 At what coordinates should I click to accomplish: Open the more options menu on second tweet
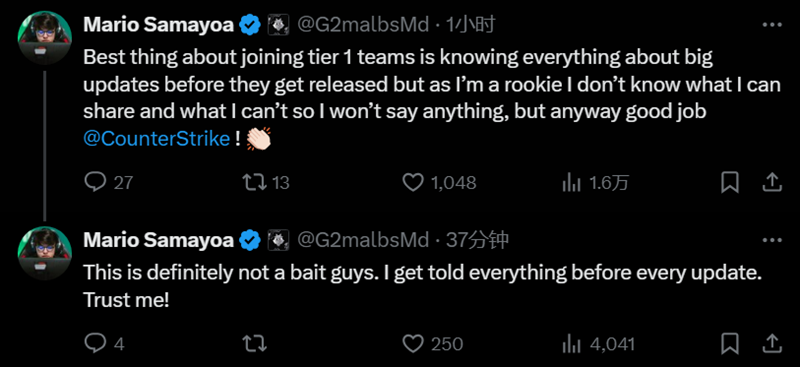coord(772,240)
